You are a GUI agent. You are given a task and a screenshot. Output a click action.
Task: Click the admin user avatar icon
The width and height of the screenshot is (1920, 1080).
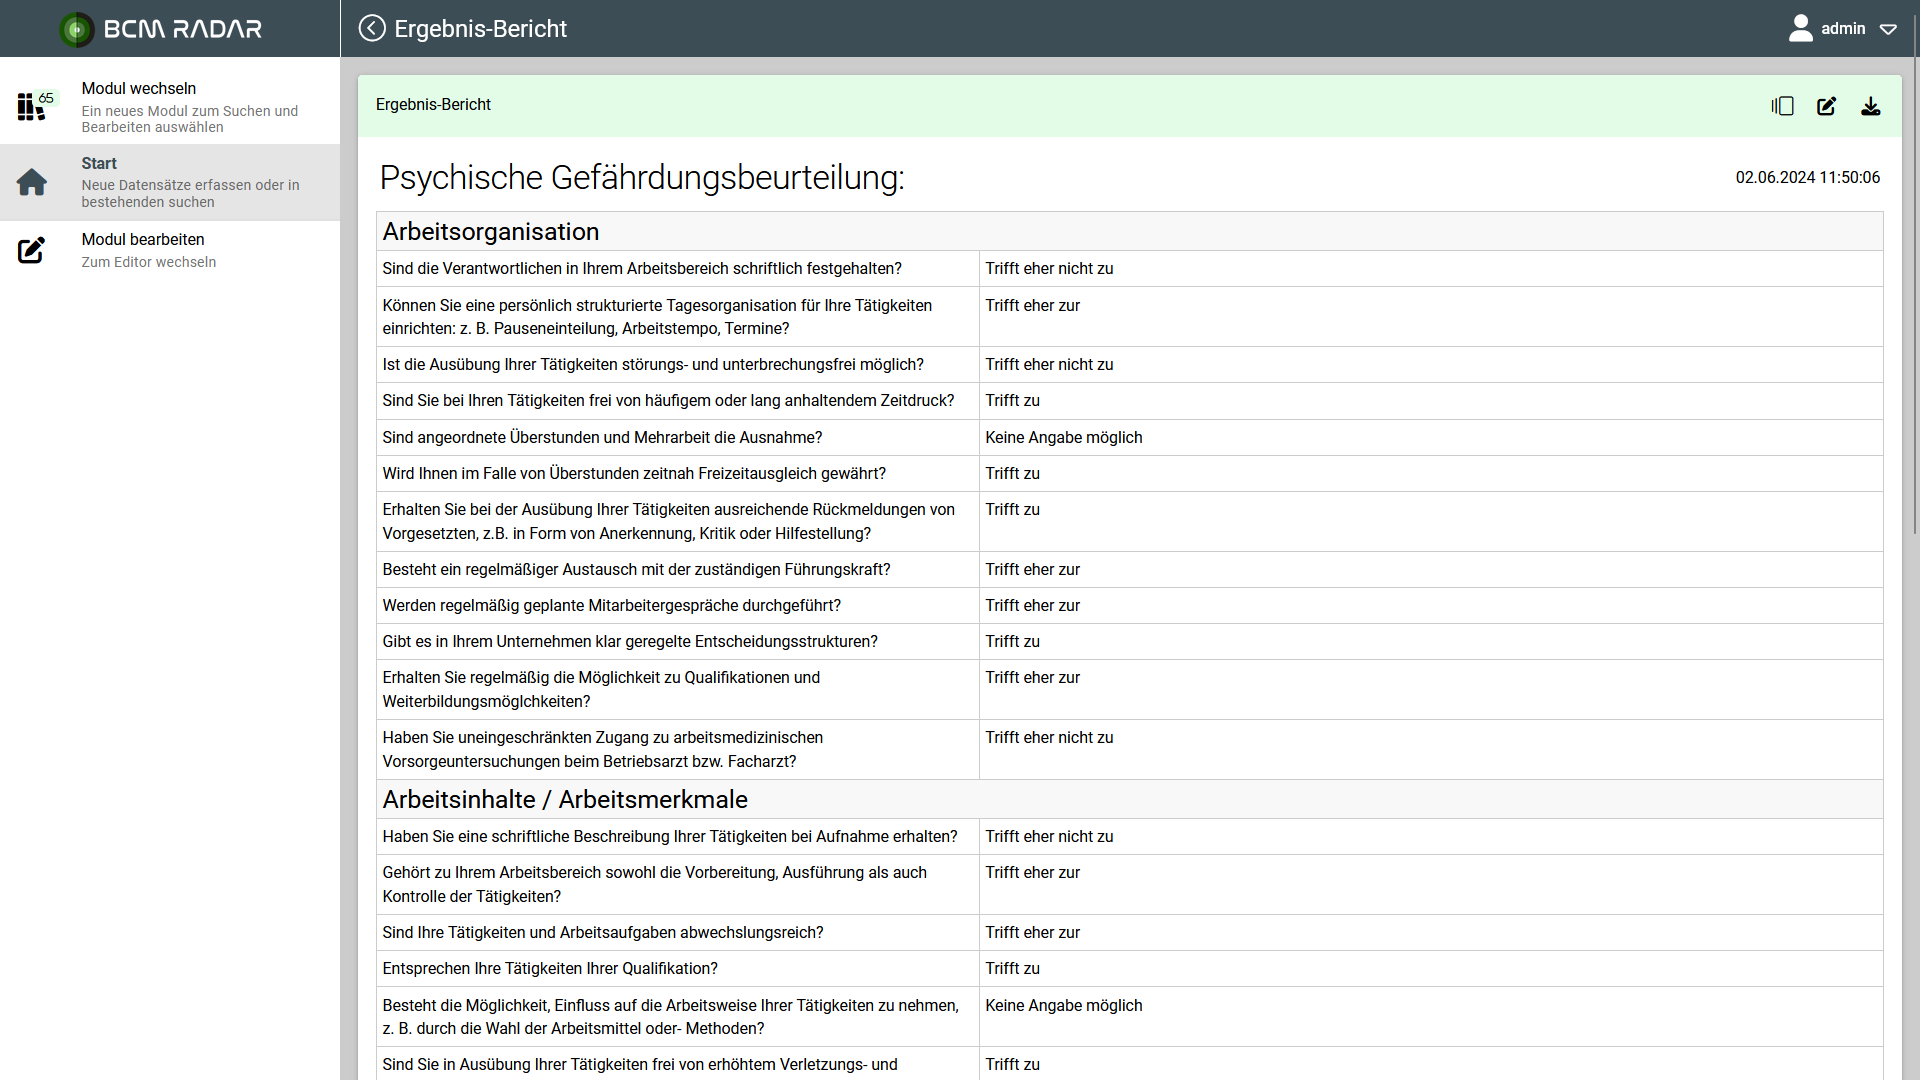coord(1800,28)
